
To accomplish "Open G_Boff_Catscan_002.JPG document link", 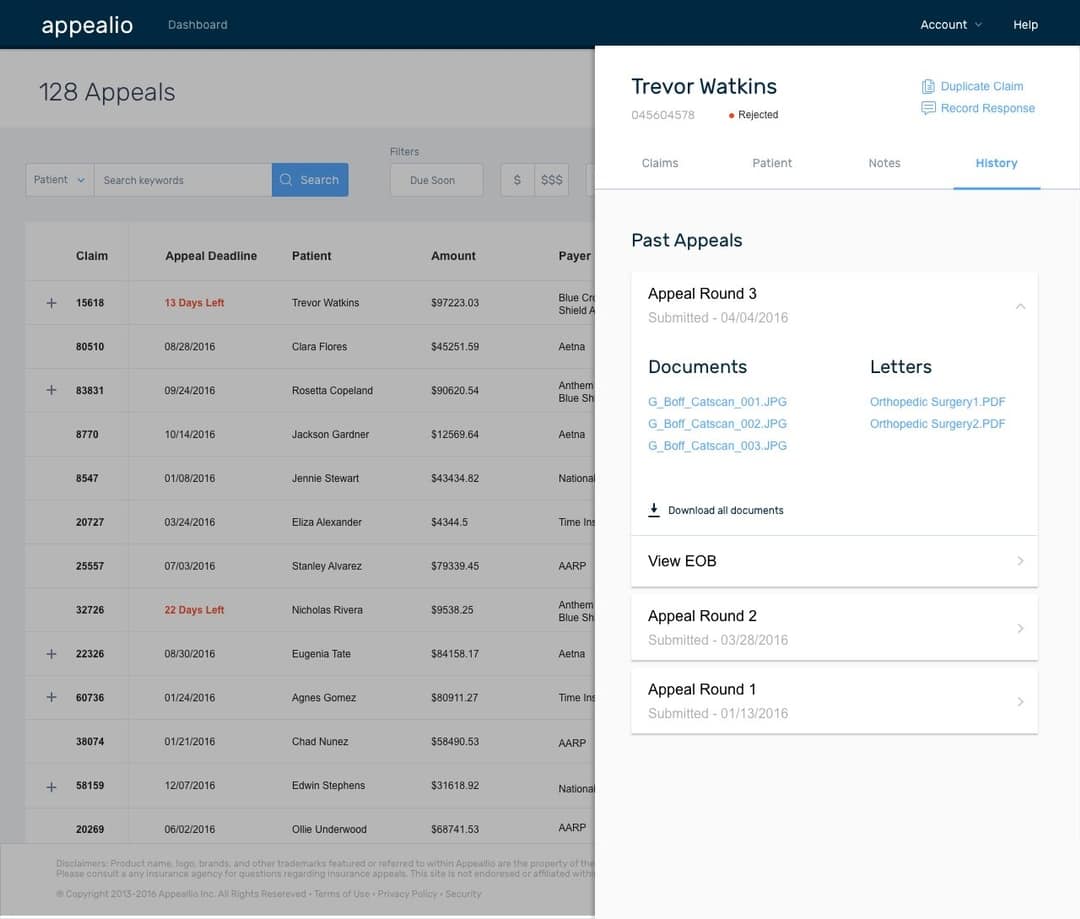I will click(717, 424).
